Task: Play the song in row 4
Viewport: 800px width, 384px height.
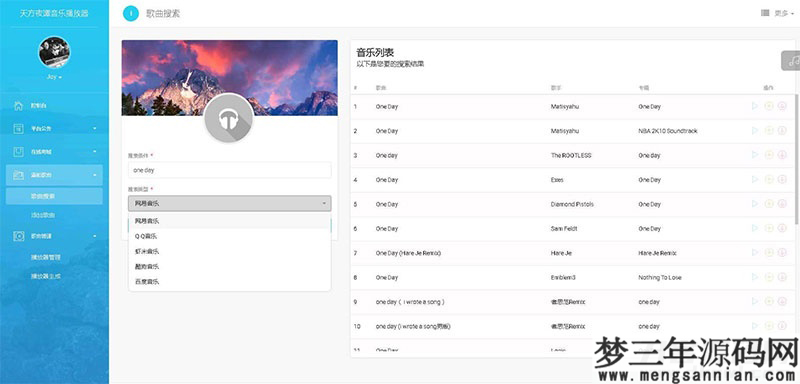Action: point(755,180)
